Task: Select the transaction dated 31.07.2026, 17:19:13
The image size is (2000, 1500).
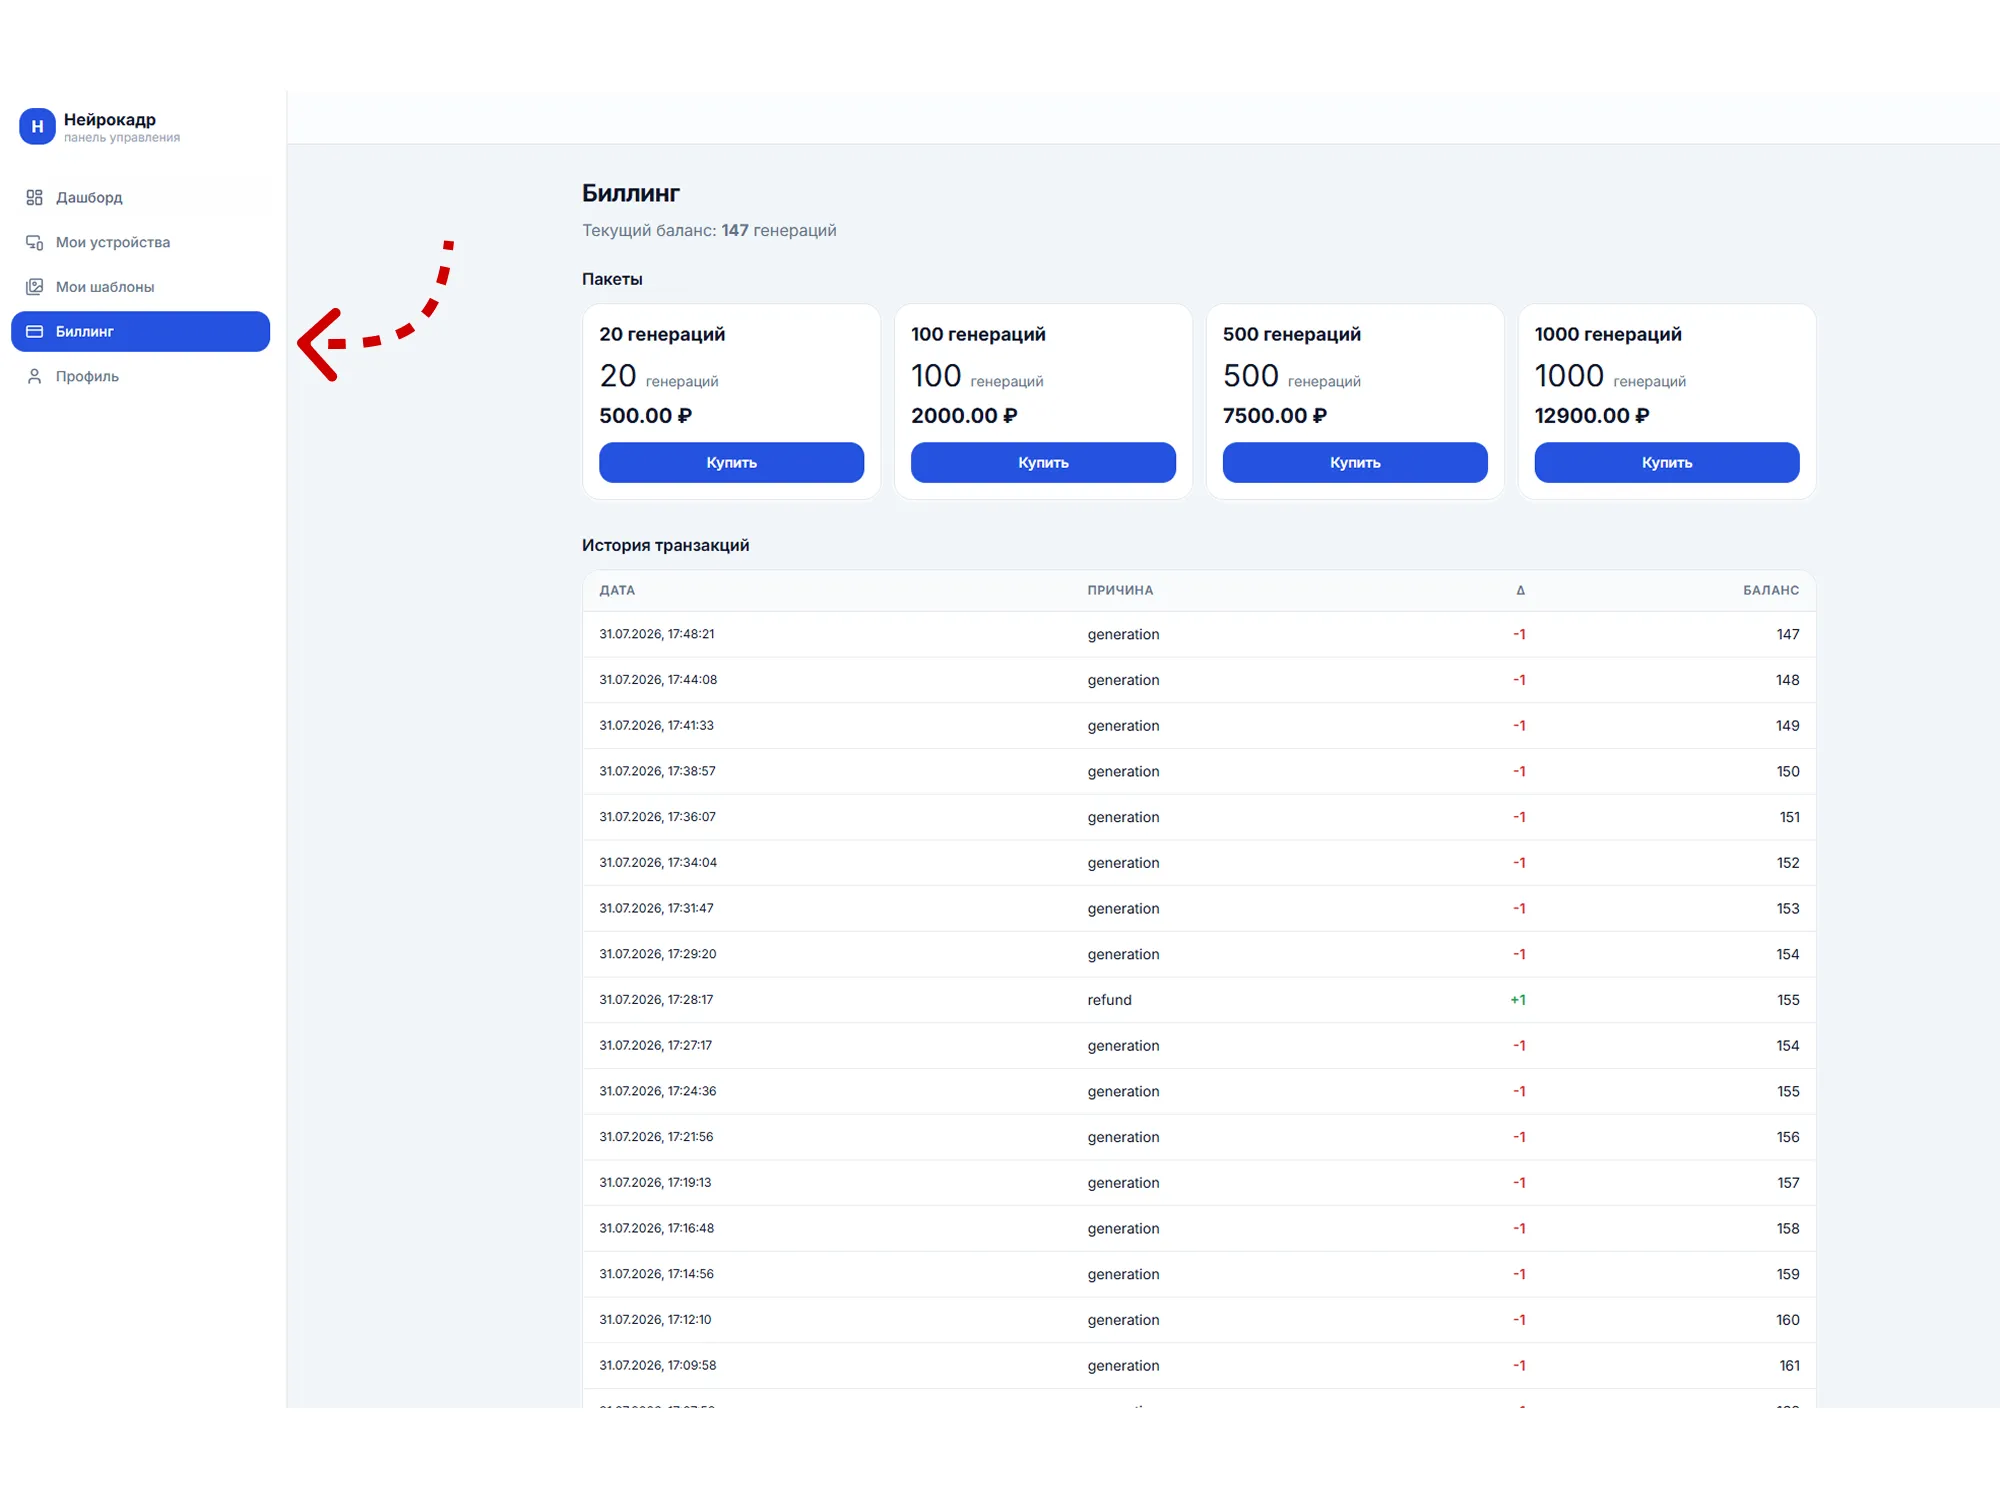Action: [1199, 1183]
